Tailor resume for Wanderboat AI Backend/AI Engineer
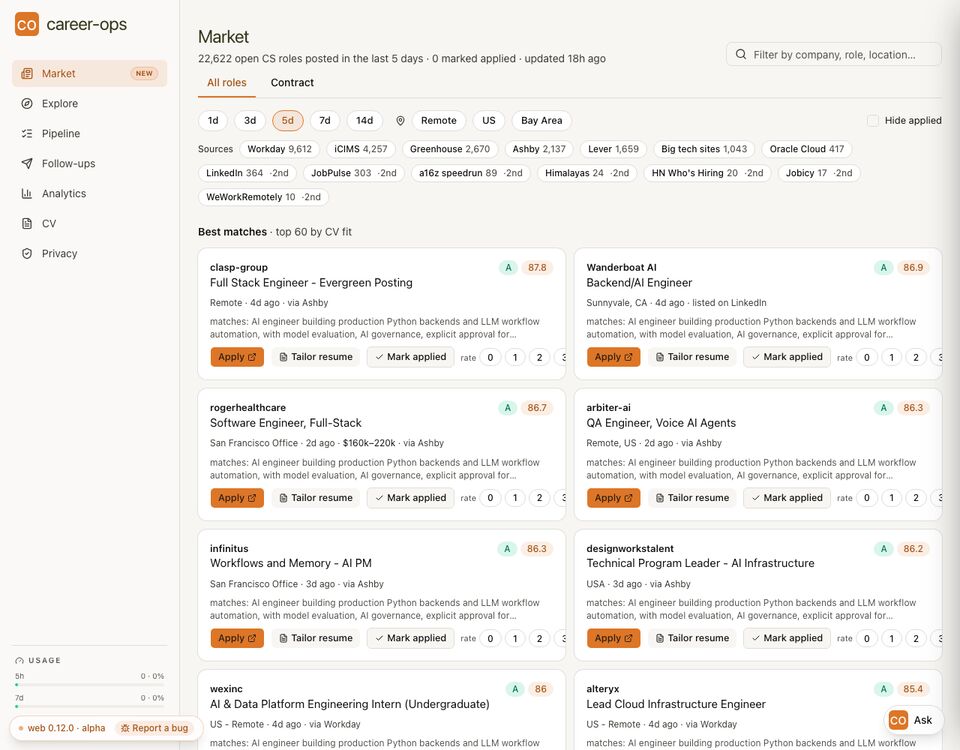 pos(692,357)
